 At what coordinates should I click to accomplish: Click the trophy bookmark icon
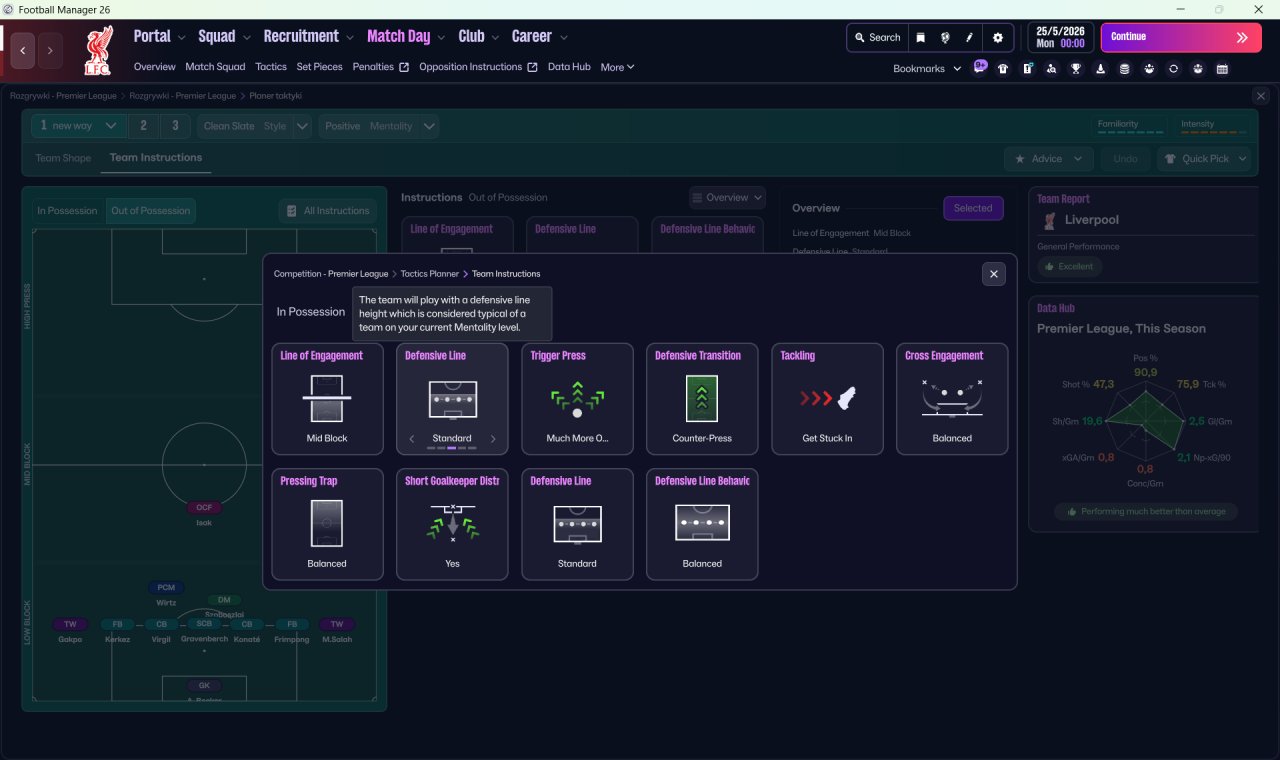[x=1076, y=69]
